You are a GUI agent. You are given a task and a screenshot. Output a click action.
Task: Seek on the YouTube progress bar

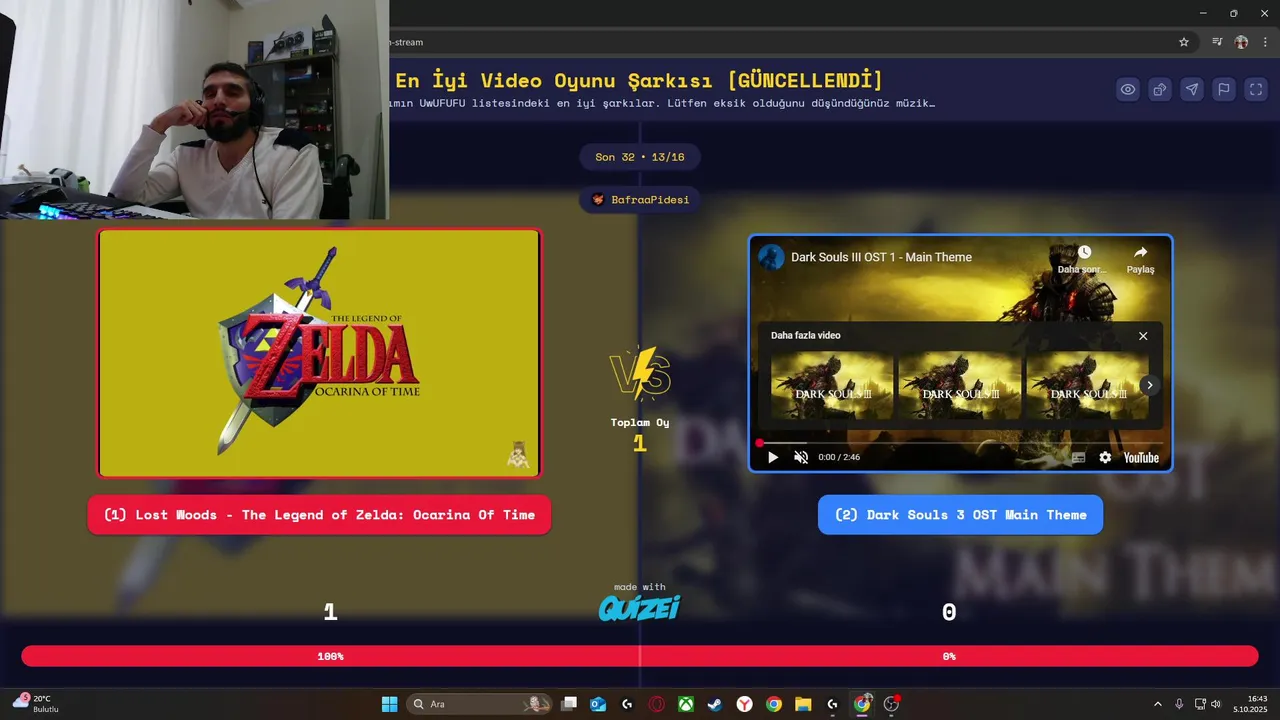[960, 443]
